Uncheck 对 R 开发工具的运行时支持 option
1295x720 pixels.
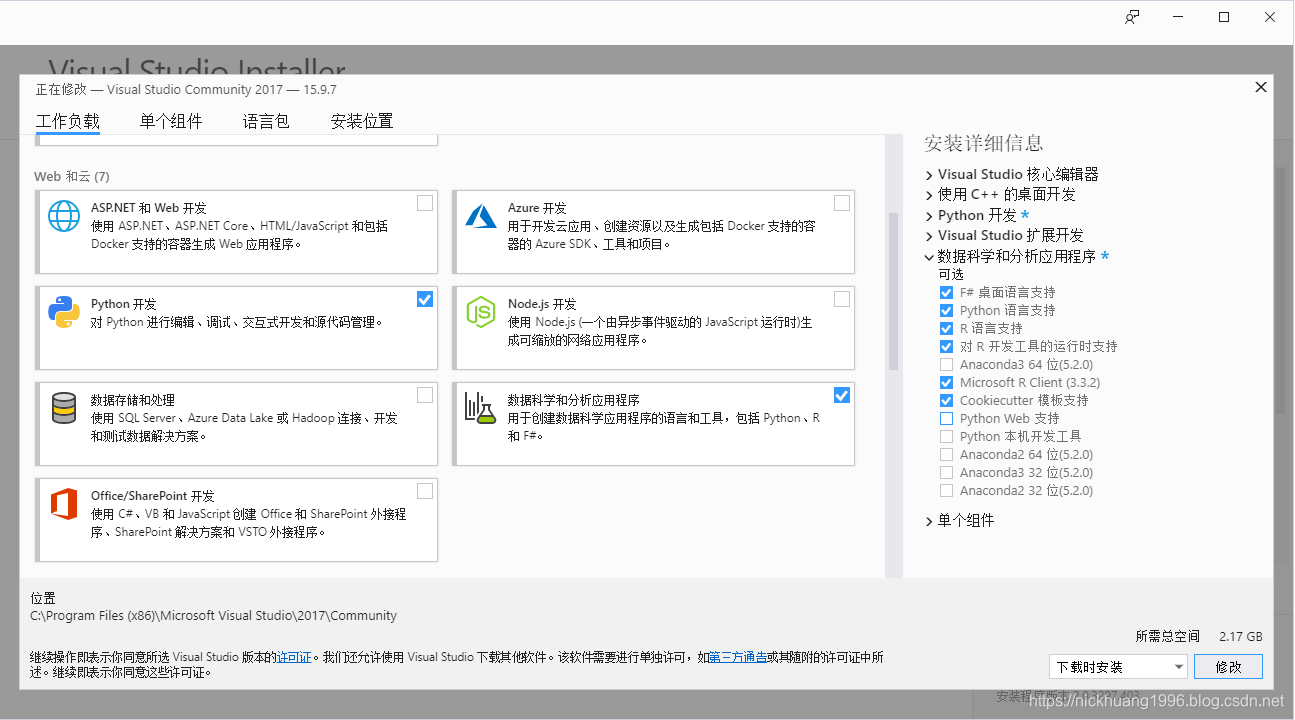tap(946, 347)
